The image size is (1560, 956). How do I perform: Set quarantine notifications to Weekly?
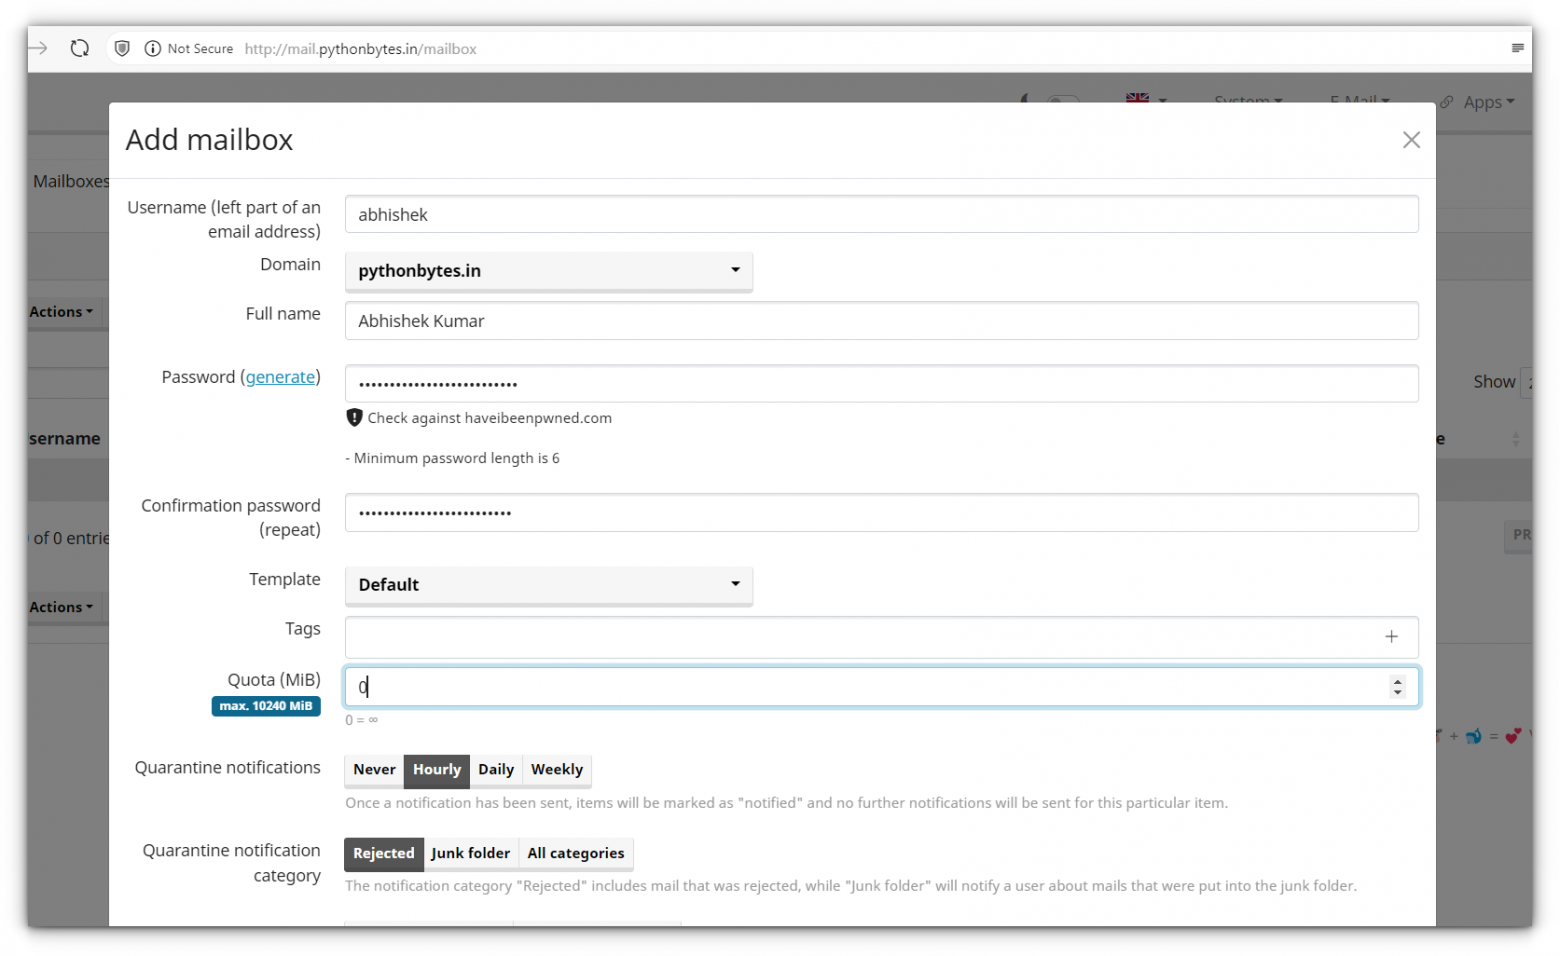coord(557,770)
